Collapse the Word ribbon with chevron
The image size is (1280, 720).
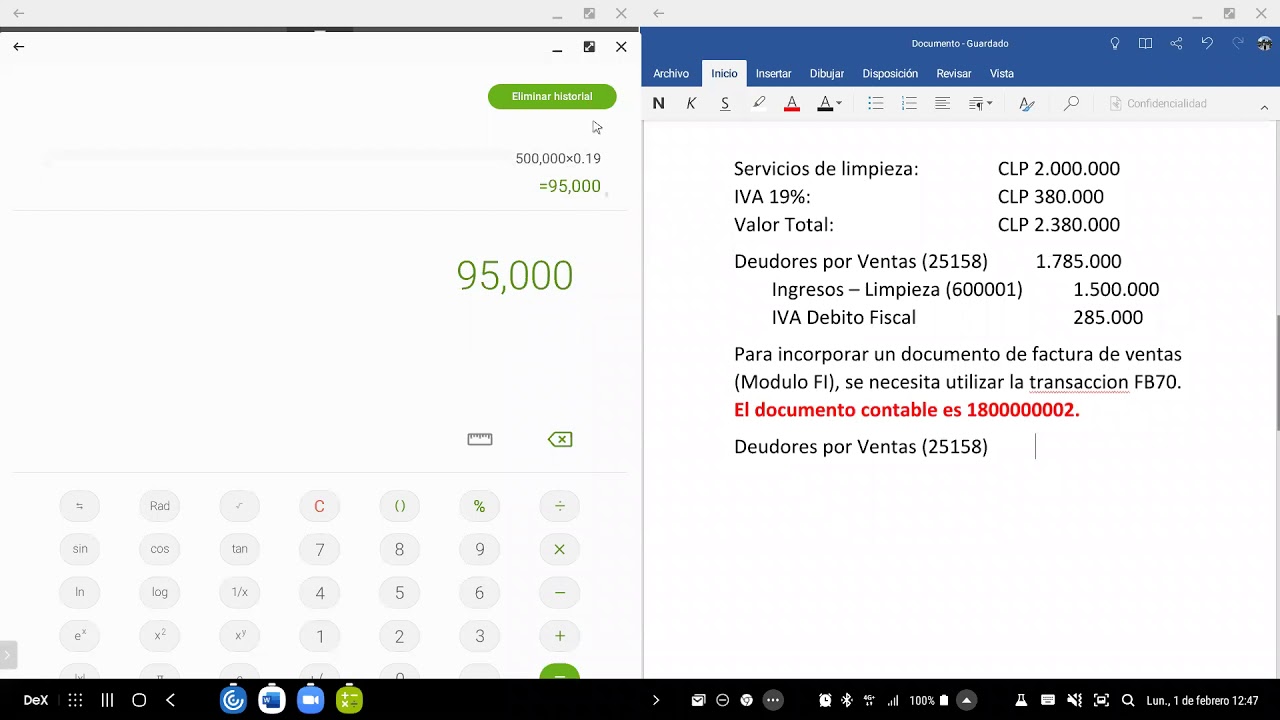click(x=1264, y=107)
